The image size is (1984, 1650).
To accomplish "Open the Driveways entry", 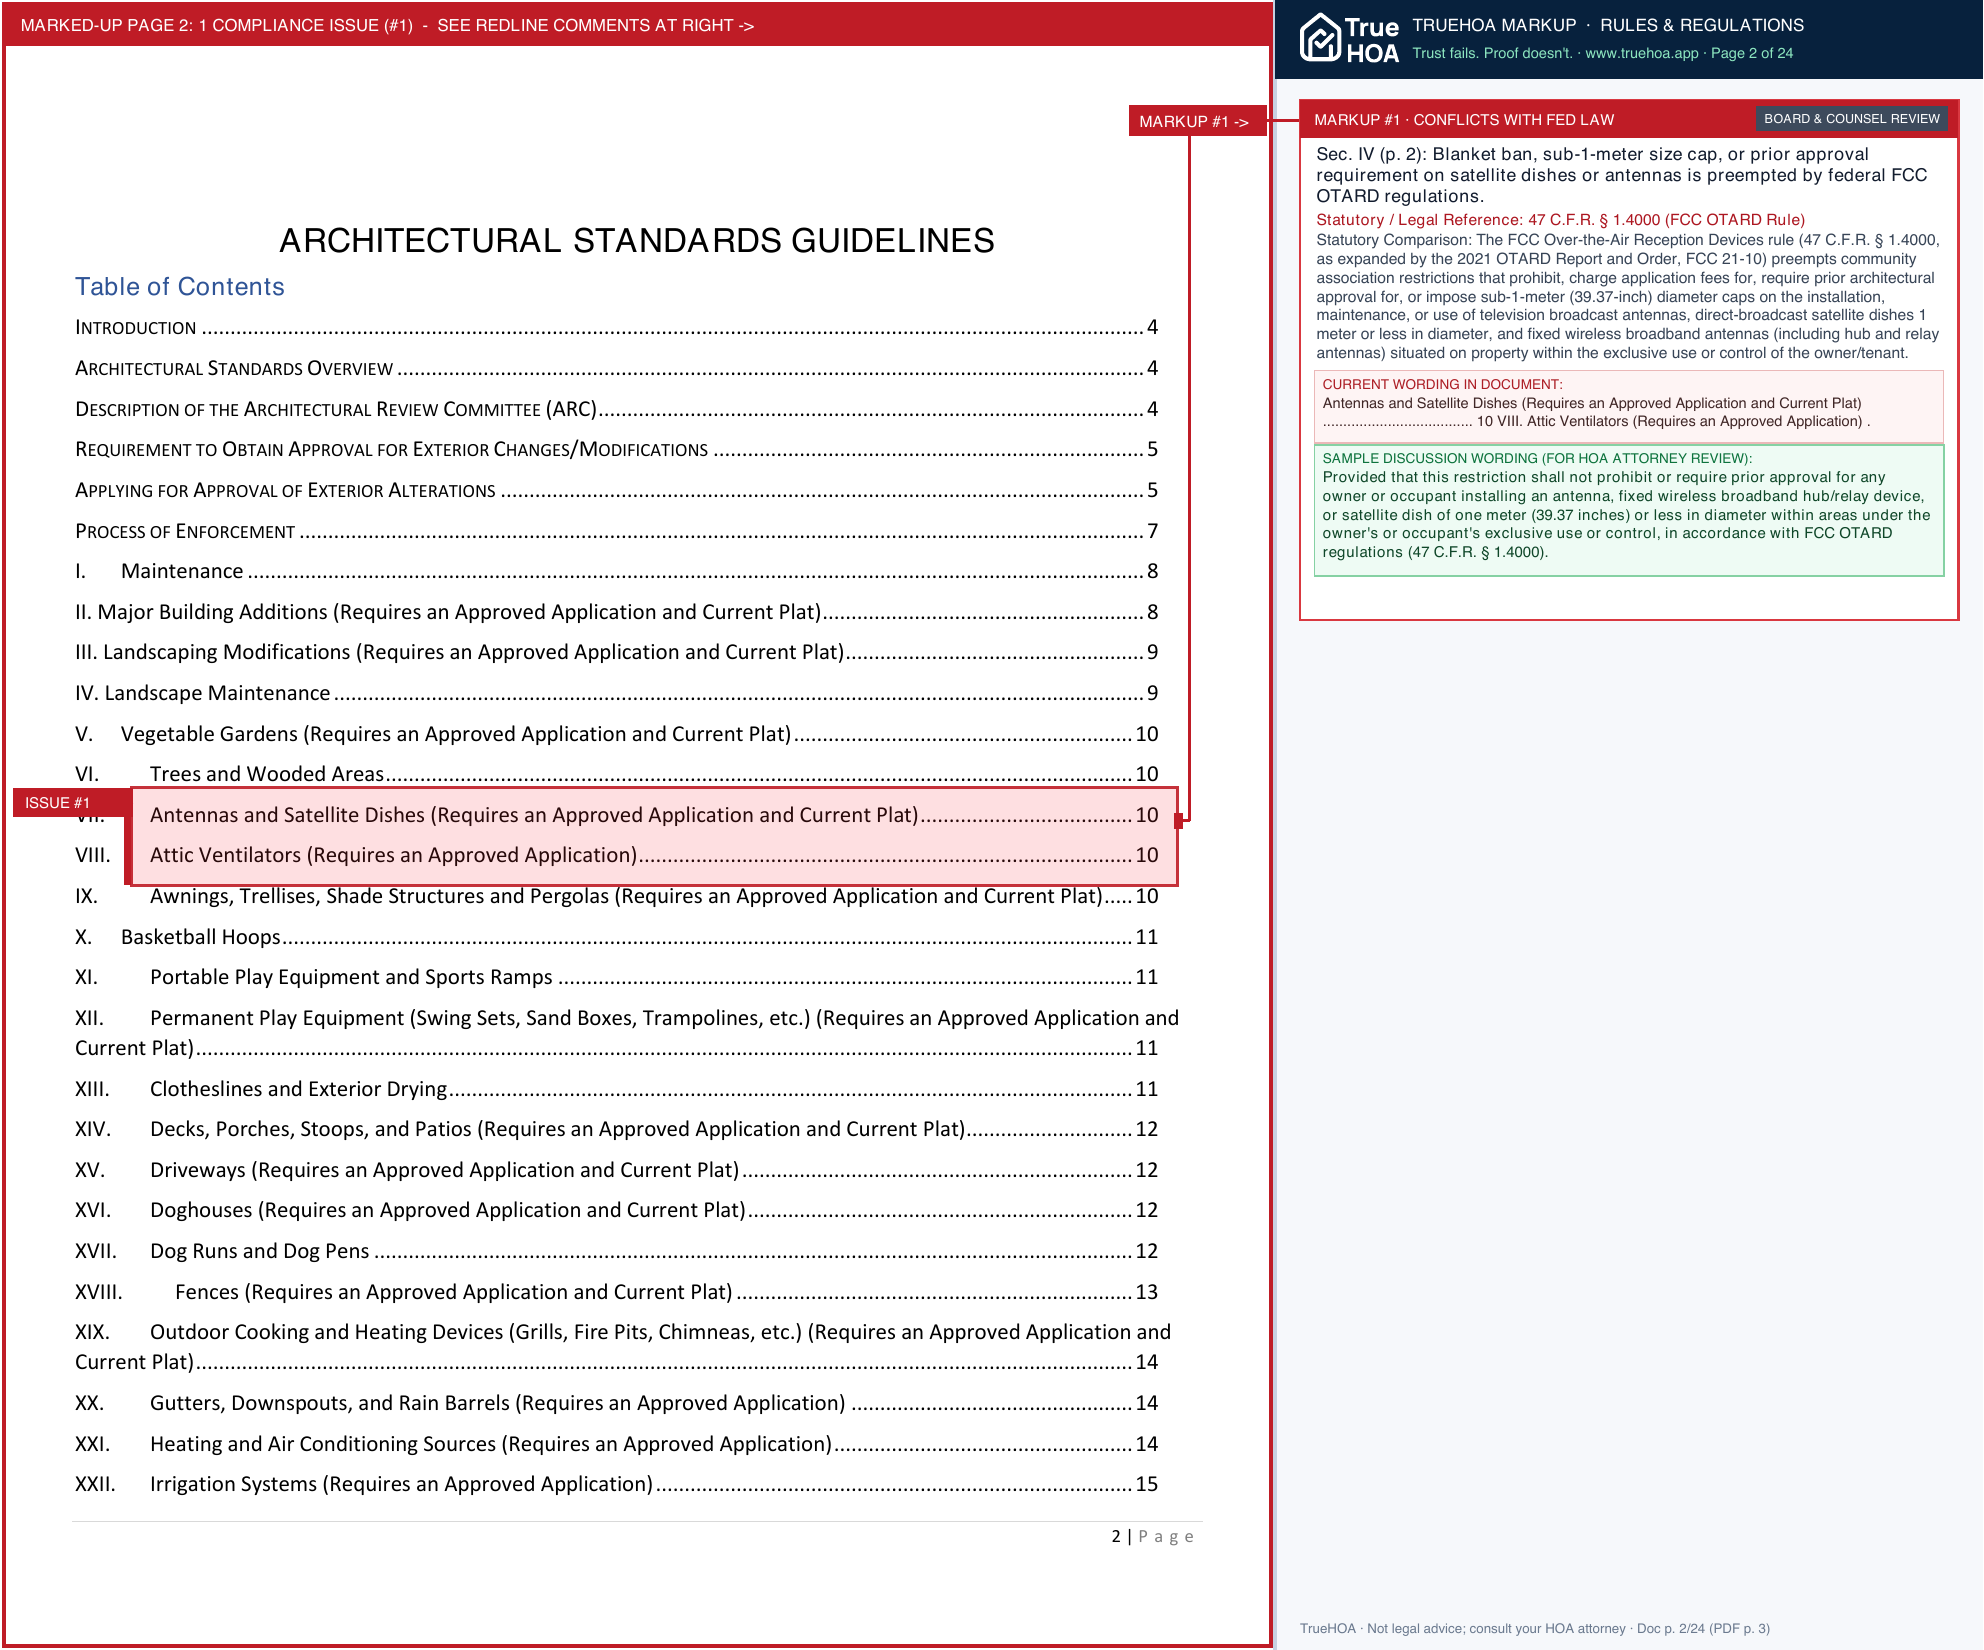I will coord(616,1170).
